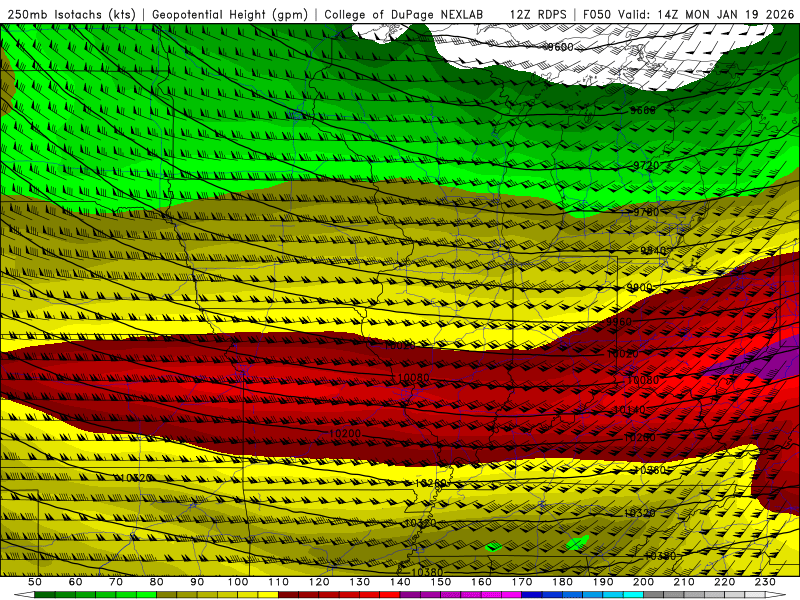Click the 160 value on the color scale
The image size is (800, 600).
click(x=482, y=582)
